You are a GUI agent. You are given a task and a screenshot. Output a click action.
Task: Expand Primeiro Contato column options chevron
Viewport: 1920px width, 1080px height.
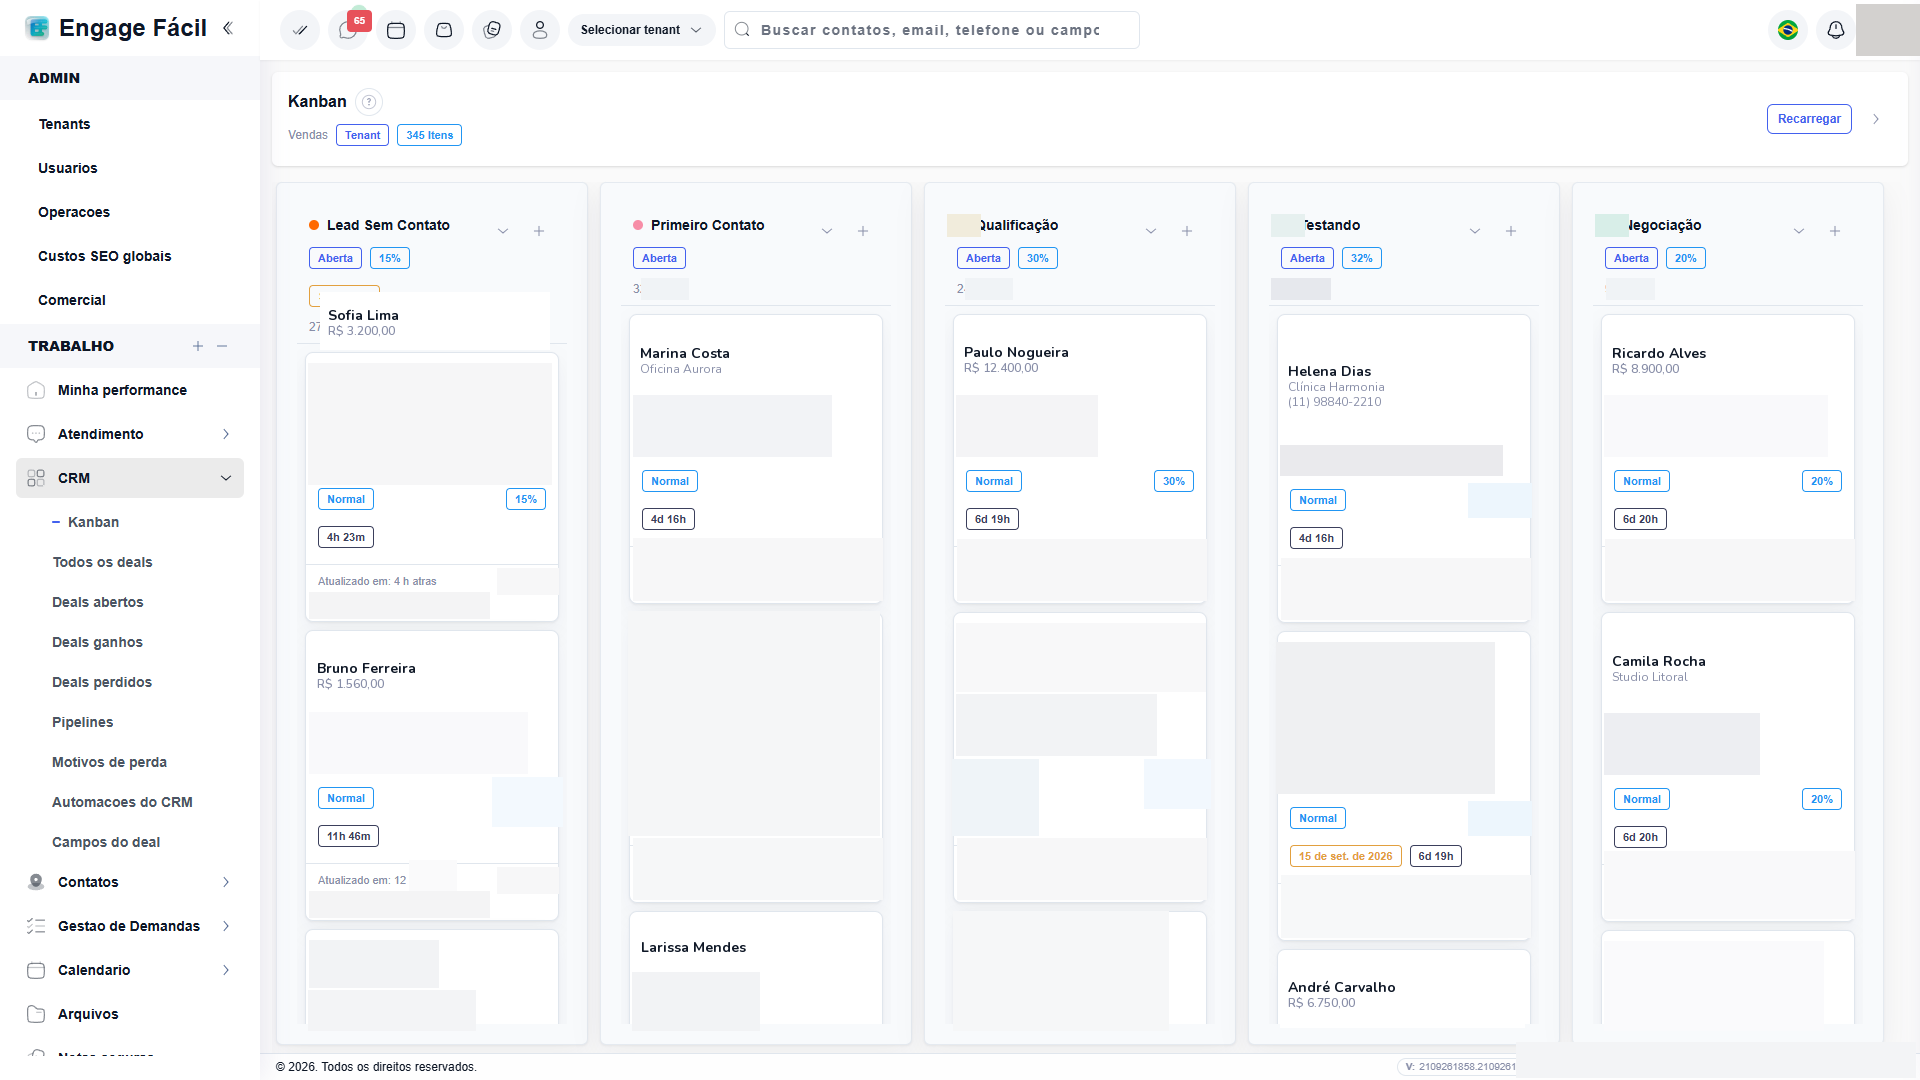[827, 231]
